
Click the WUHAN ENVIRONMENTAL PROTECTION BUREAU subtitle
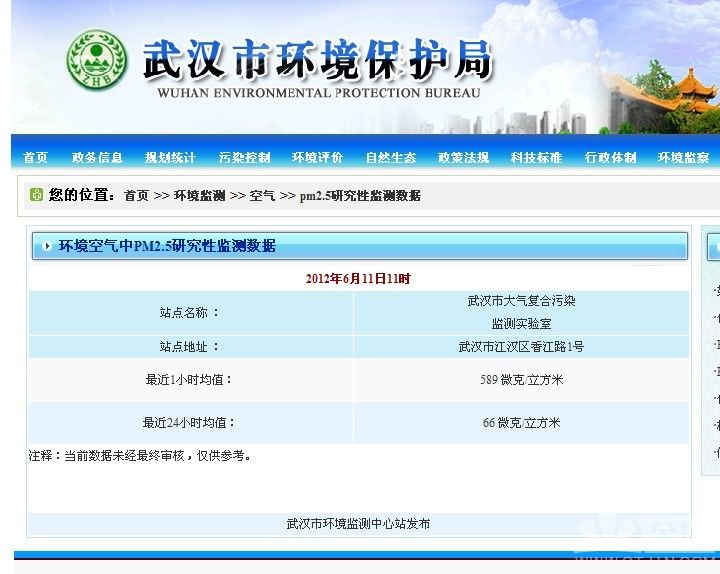point(319,93)
